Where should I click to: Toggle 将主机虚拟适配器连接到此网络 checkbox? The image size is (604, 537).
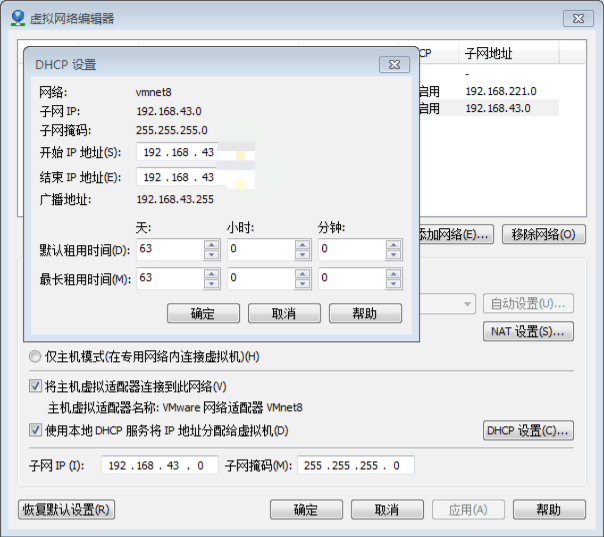coord(36,386)
